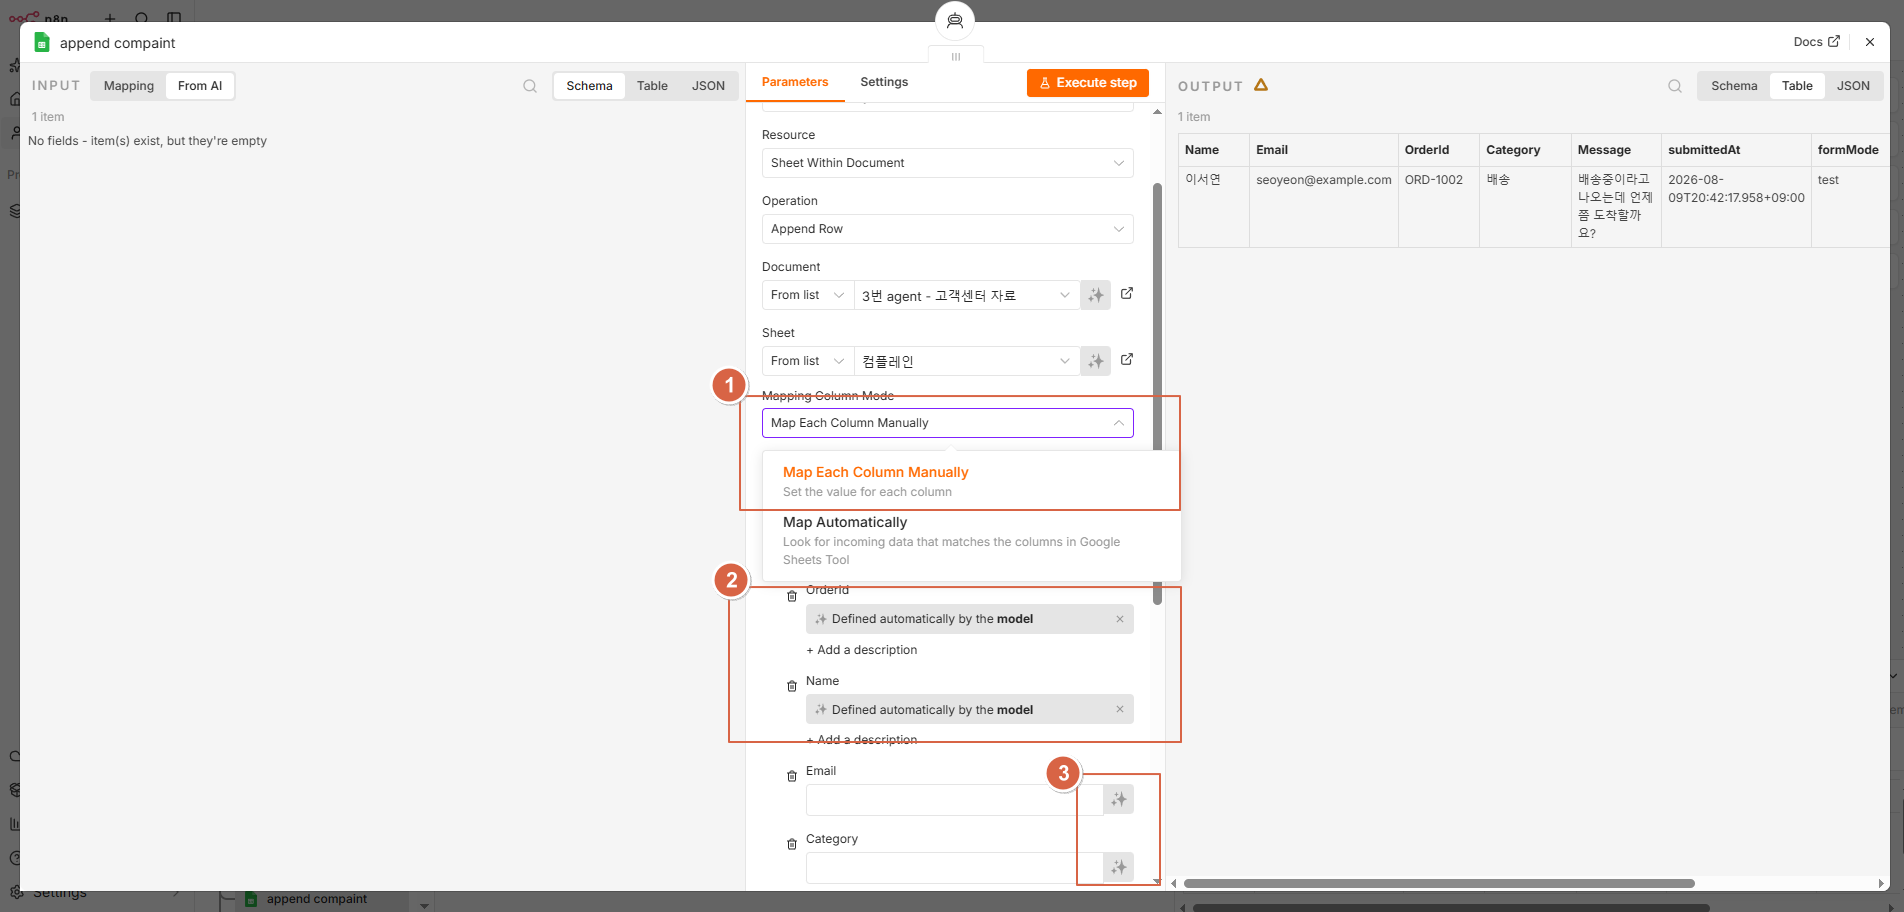This screenshot has height=912, width=1904.
Task: Click the output panel search icon
Action: click(x=1675, y=86)
